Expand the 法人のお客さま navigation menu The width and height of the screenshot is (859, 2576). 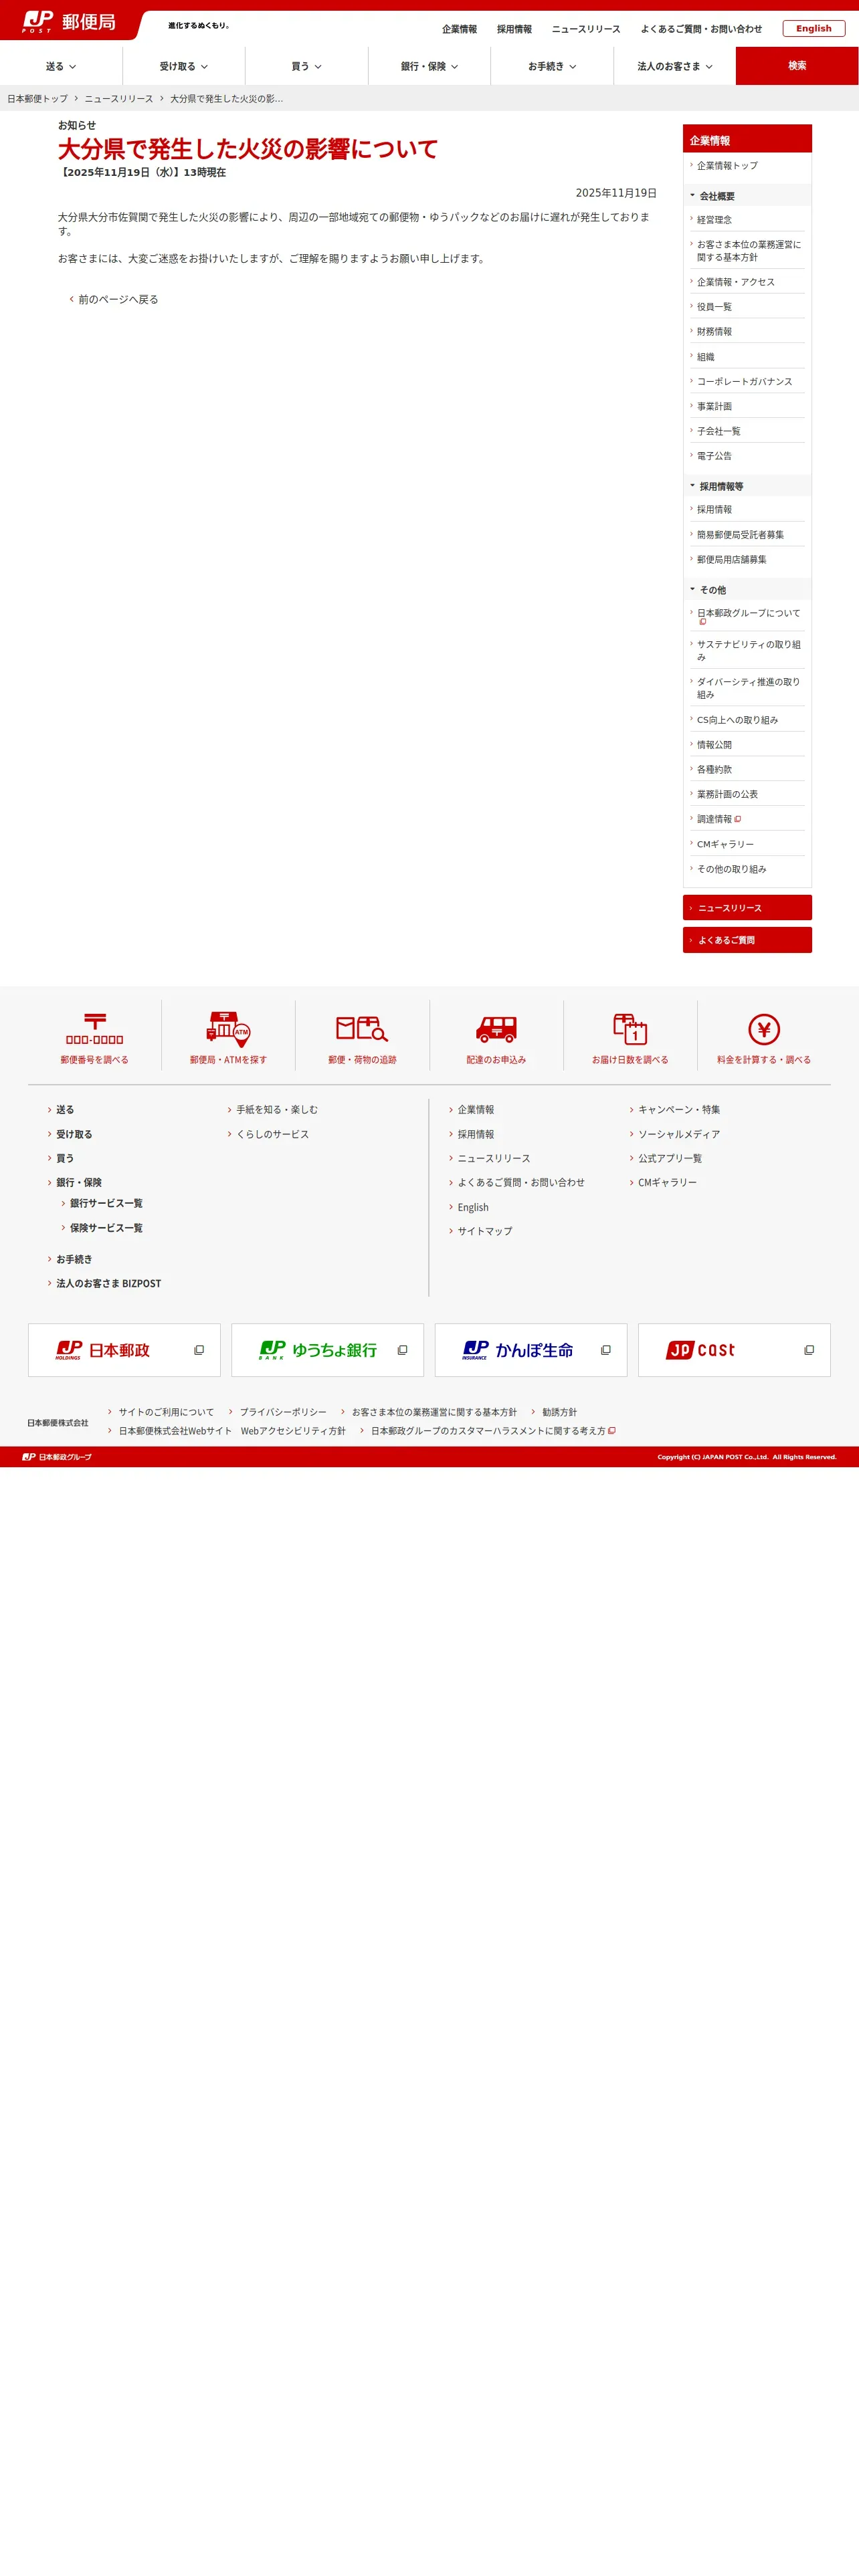pos(675,66)
